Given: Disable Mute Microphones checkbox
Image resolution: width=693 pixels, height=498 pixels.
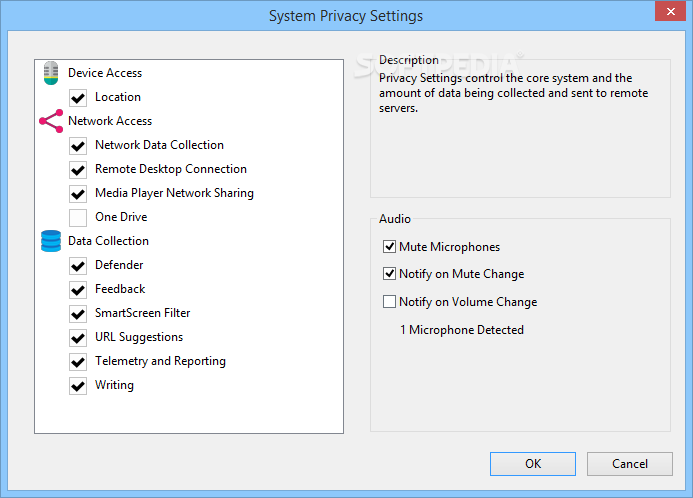Looking at the screenshot, I should (389, 247).
